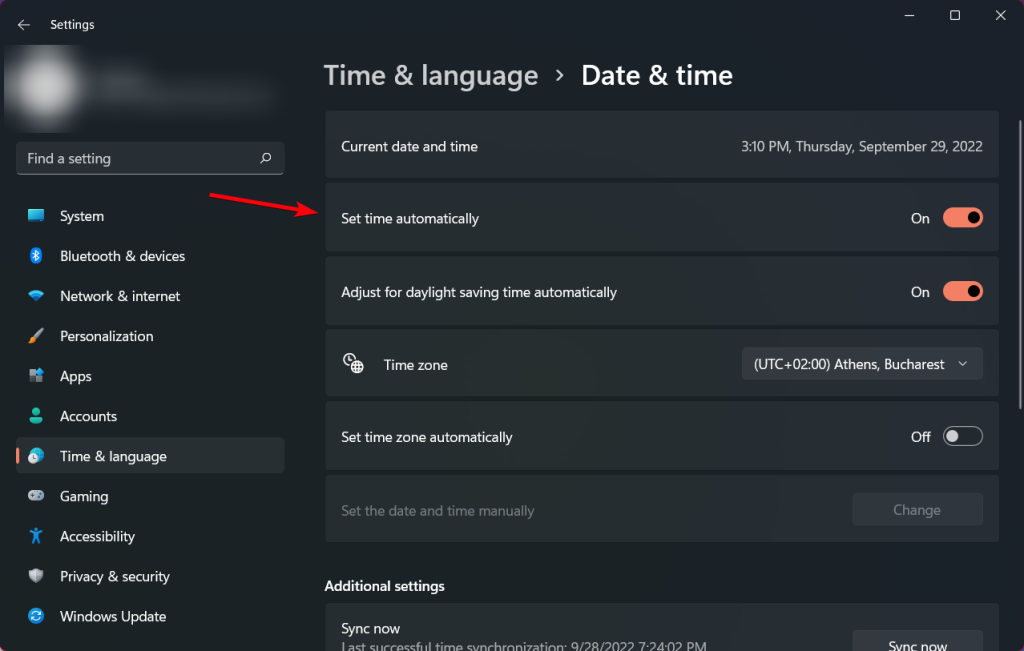This screenshot has height=651, width=1024.
Task: Select the Bluetooth & devices icon
Action: click(x=37, y=256)
